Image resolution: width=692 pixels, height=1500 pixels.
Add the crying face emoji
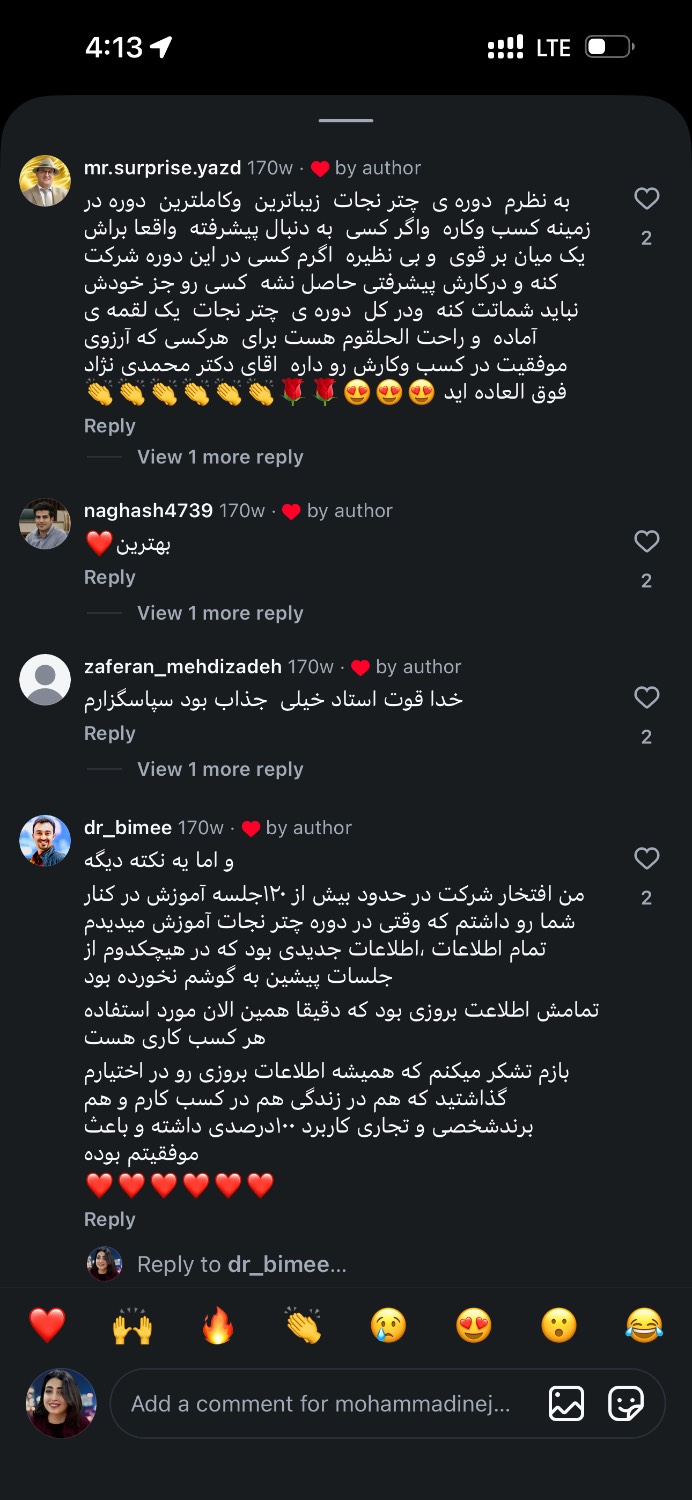[388, 1326]
